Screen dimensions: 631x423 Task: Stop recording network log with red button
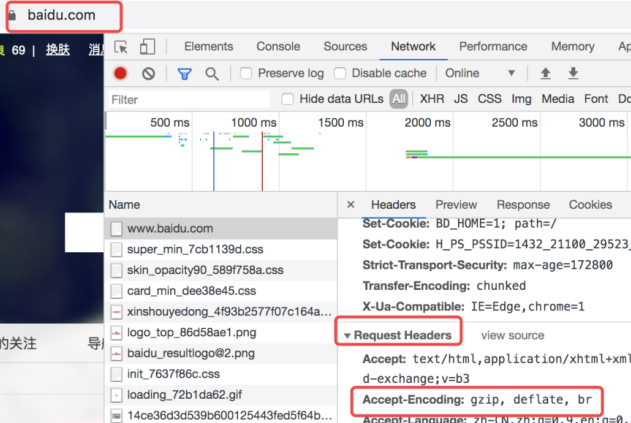click(120, 73)
